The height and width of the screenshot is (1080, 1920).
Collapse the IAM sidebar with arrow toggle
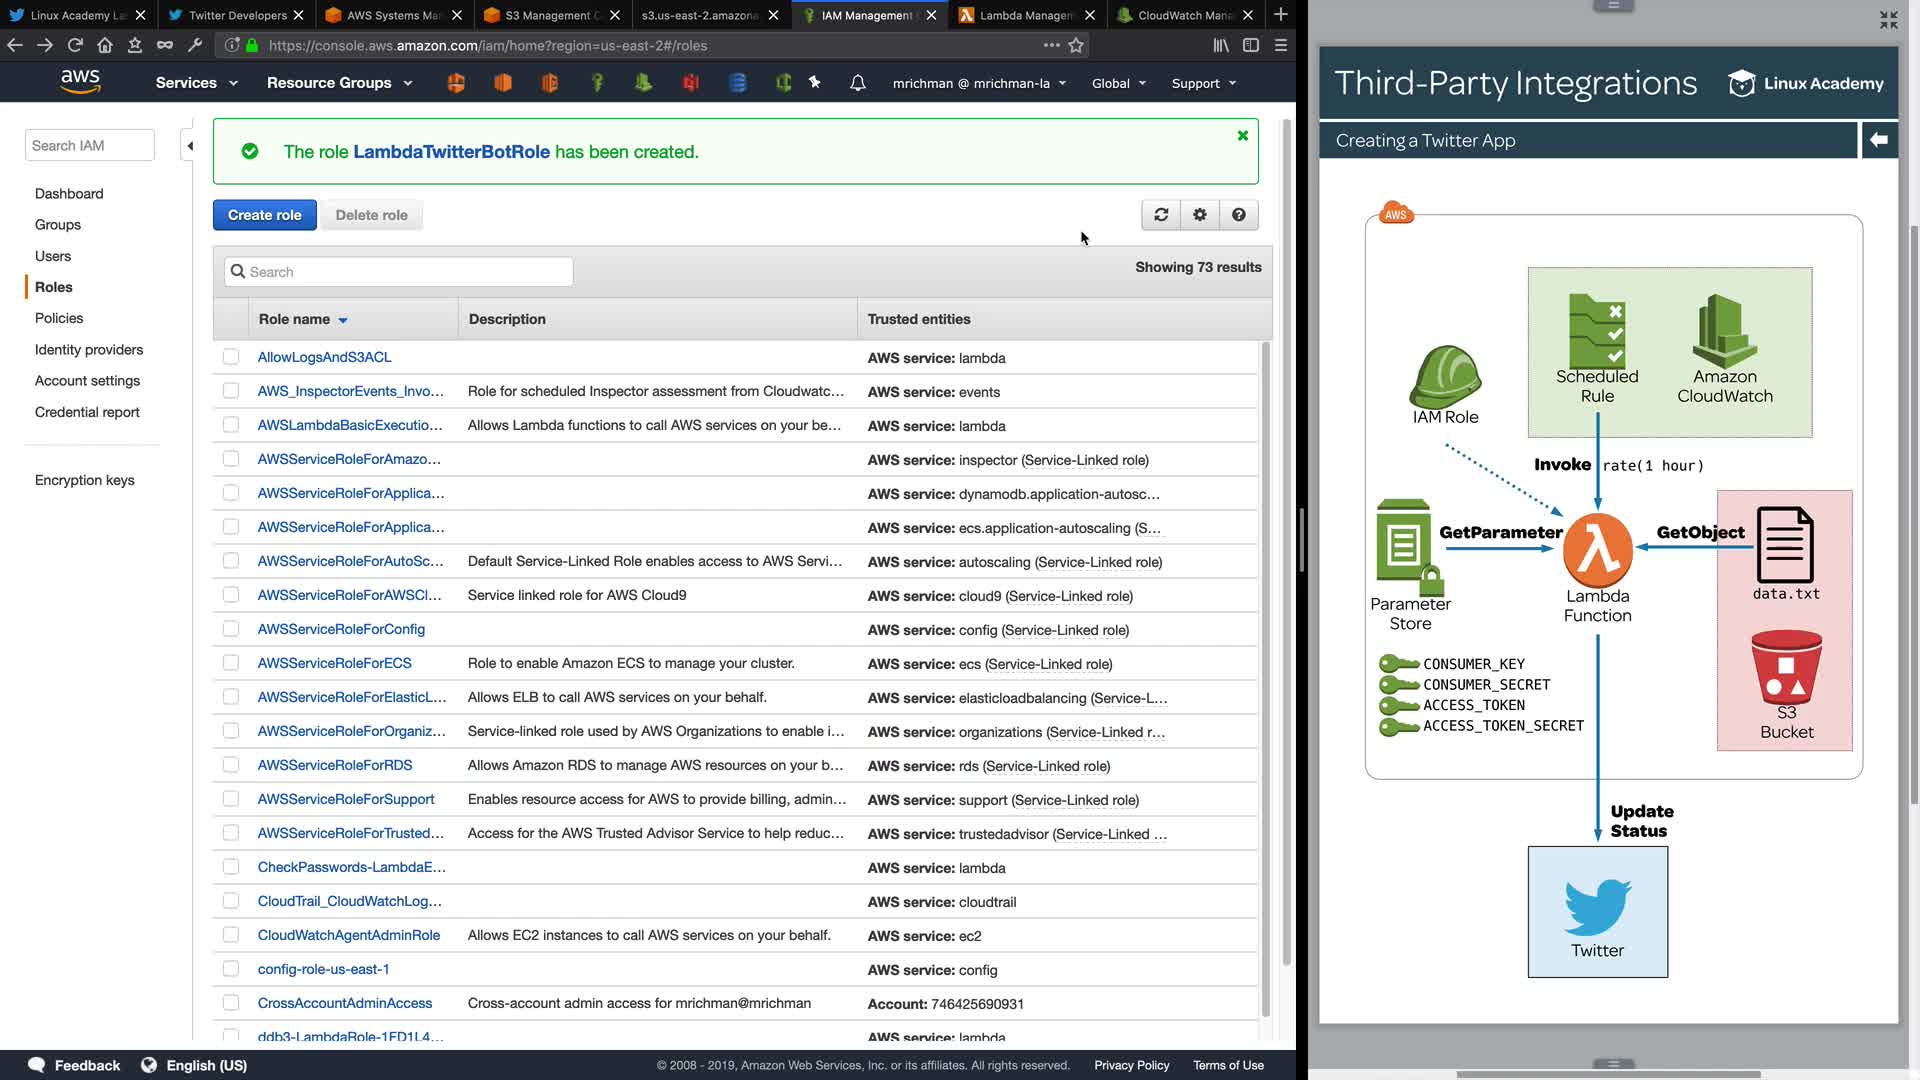[189, 146]
